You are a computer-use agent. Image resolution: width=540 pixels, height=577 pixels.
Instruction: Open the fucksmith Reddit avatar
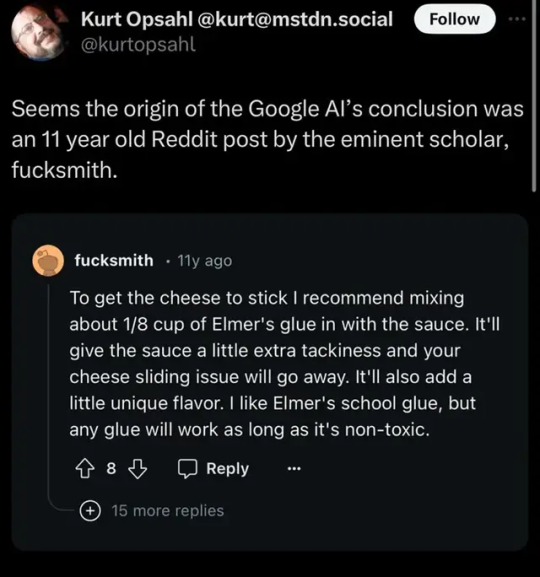point(48,261)
